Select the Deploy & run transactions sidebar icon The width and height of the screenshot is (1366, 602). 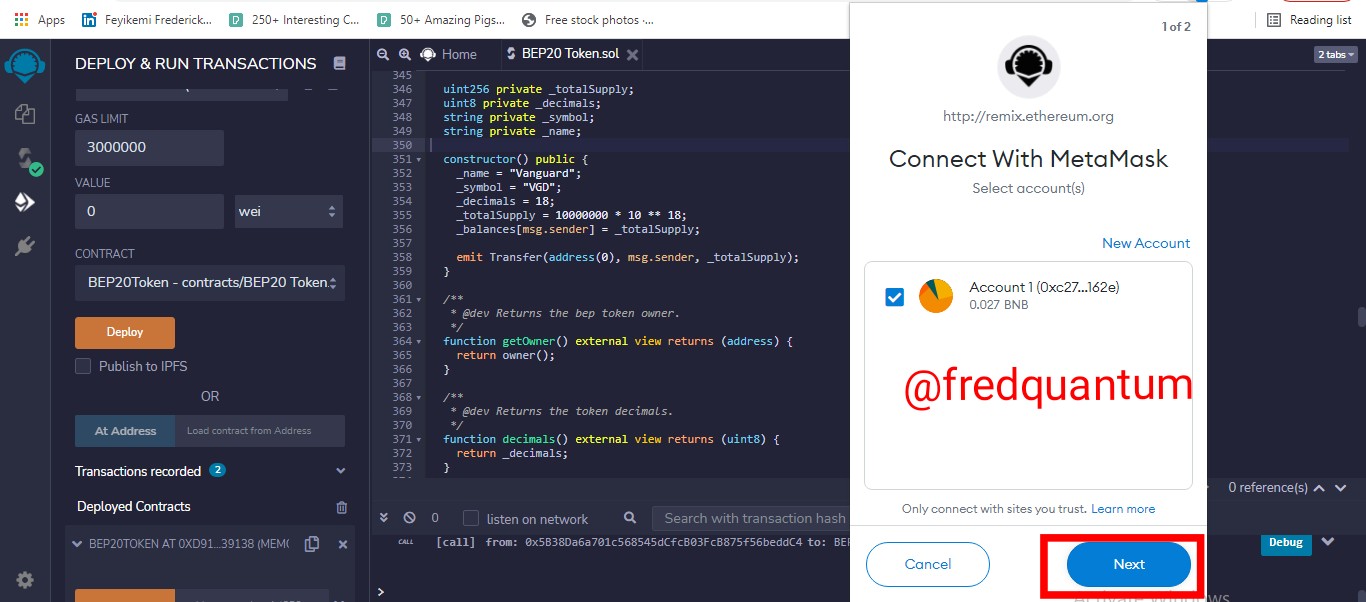(25, 202)
